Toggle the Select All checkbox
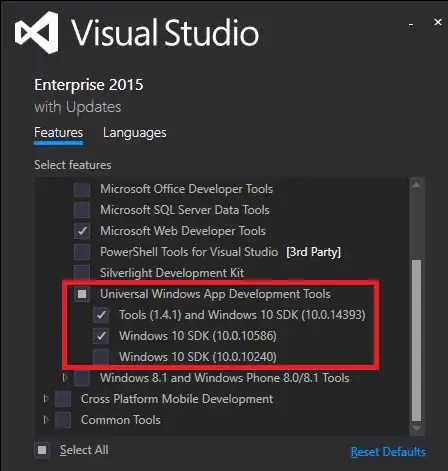The image size is (448, 471). [x=42, y=450]
